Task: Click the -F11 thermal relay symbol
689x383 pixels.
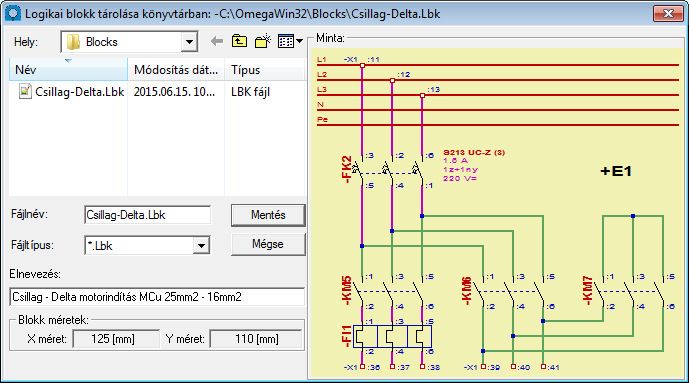Action: tap(392, 337)
